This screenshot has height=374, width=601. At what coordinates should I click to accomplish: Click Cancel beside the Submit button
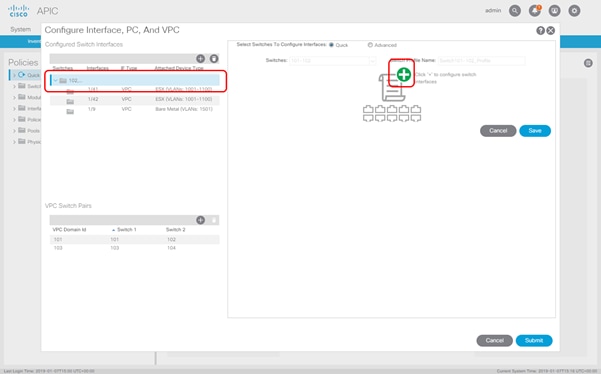[x=494, y=340]
